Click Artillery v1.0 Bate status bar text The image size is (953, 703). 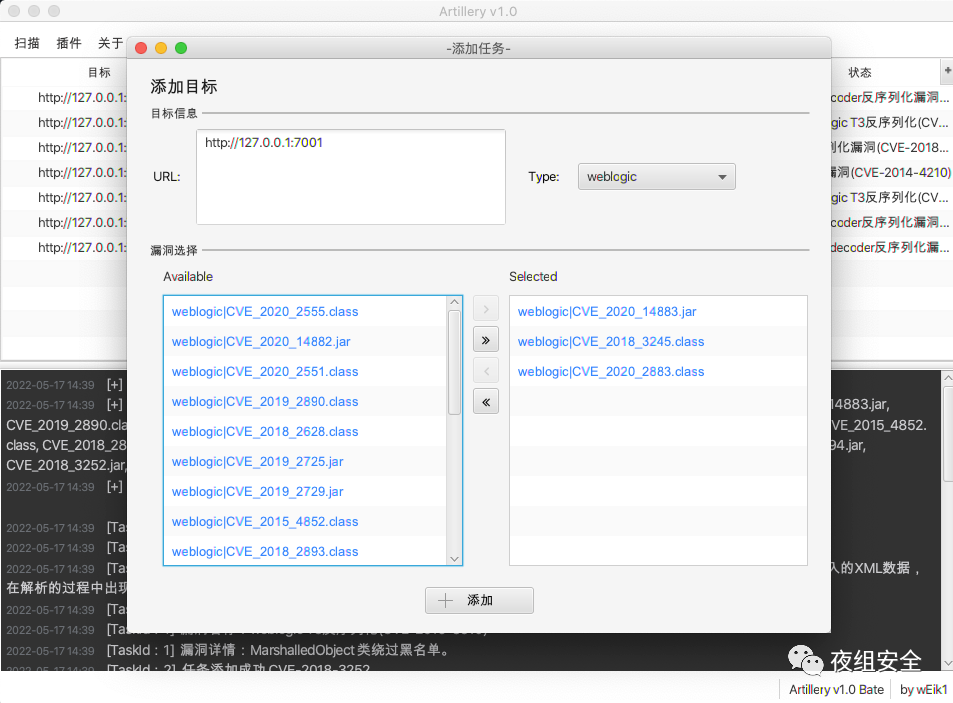[836, 690]
